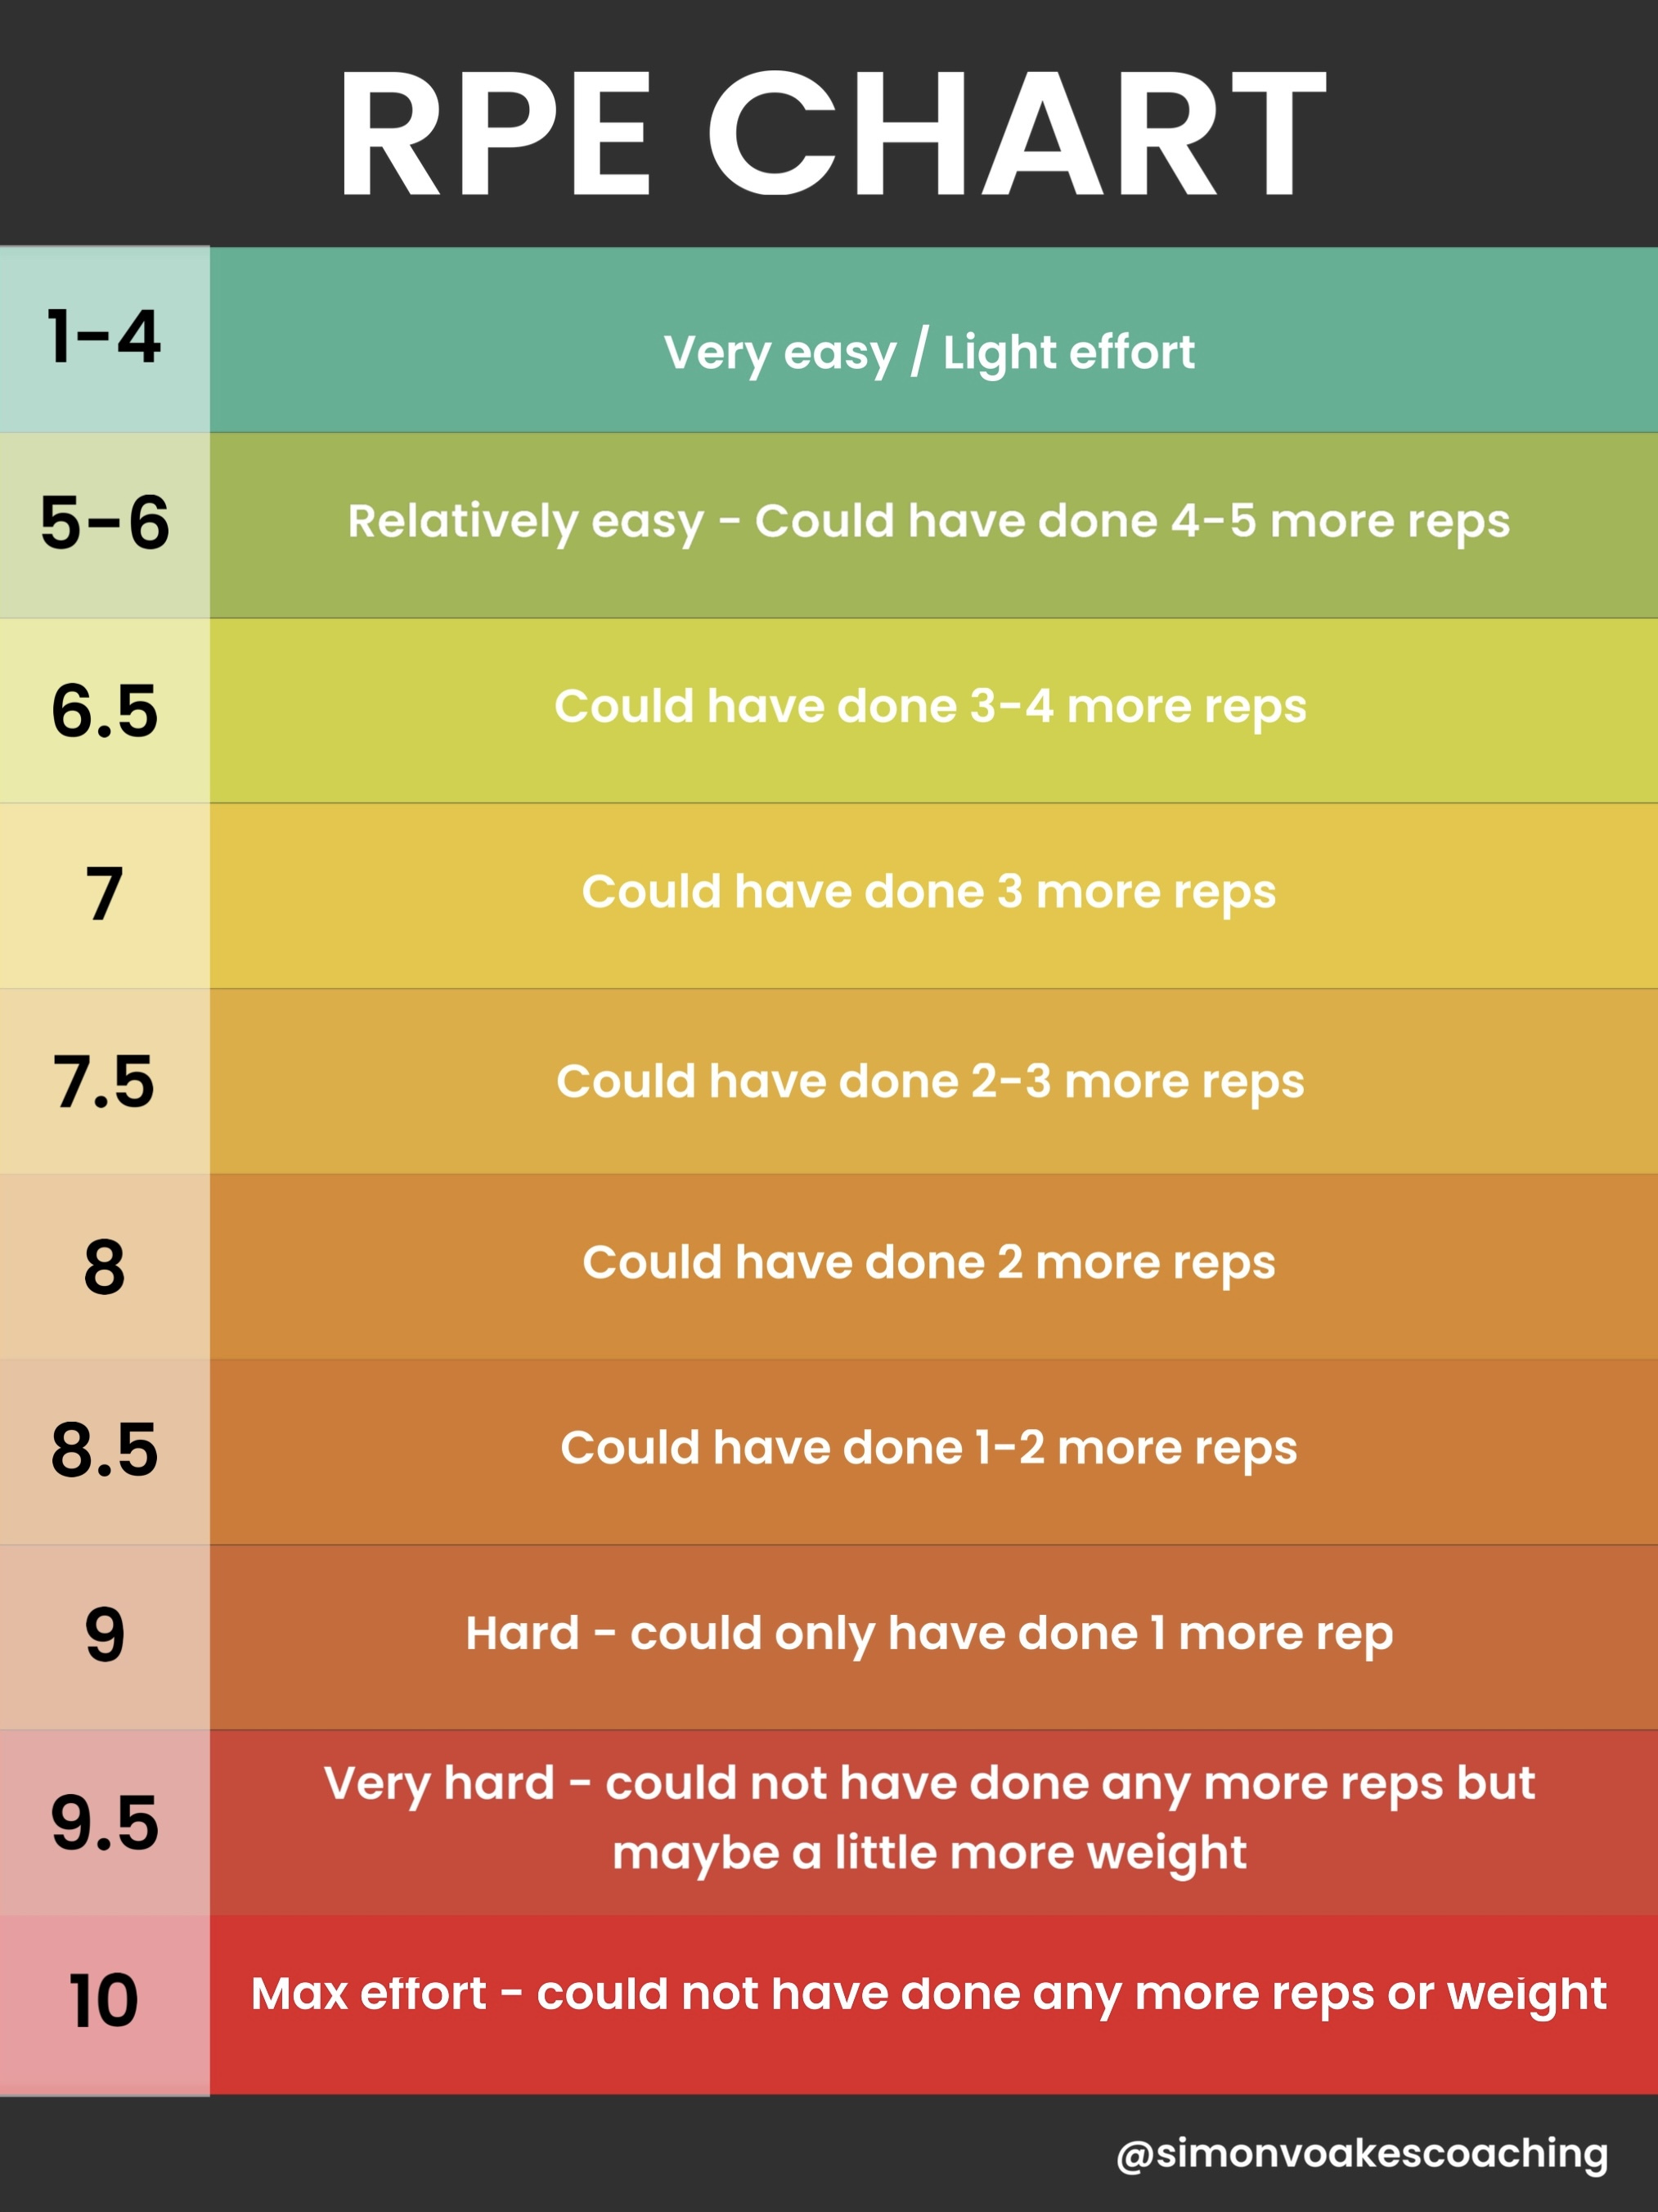Select the red 'Max effort' description row

(929, 1994)
